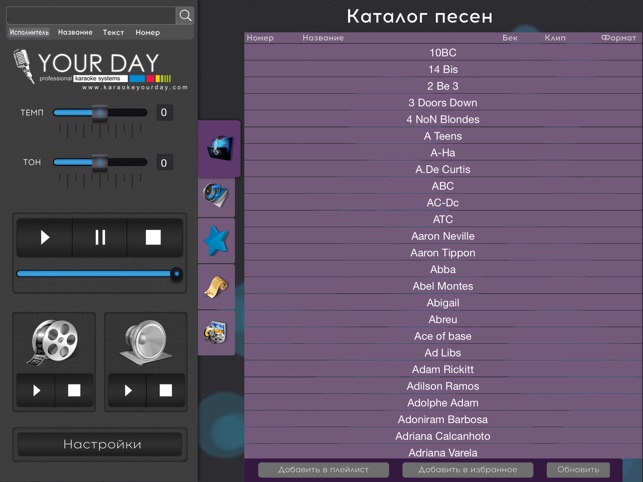
Task: Select artist Aaron Neville
Action: 443,236
